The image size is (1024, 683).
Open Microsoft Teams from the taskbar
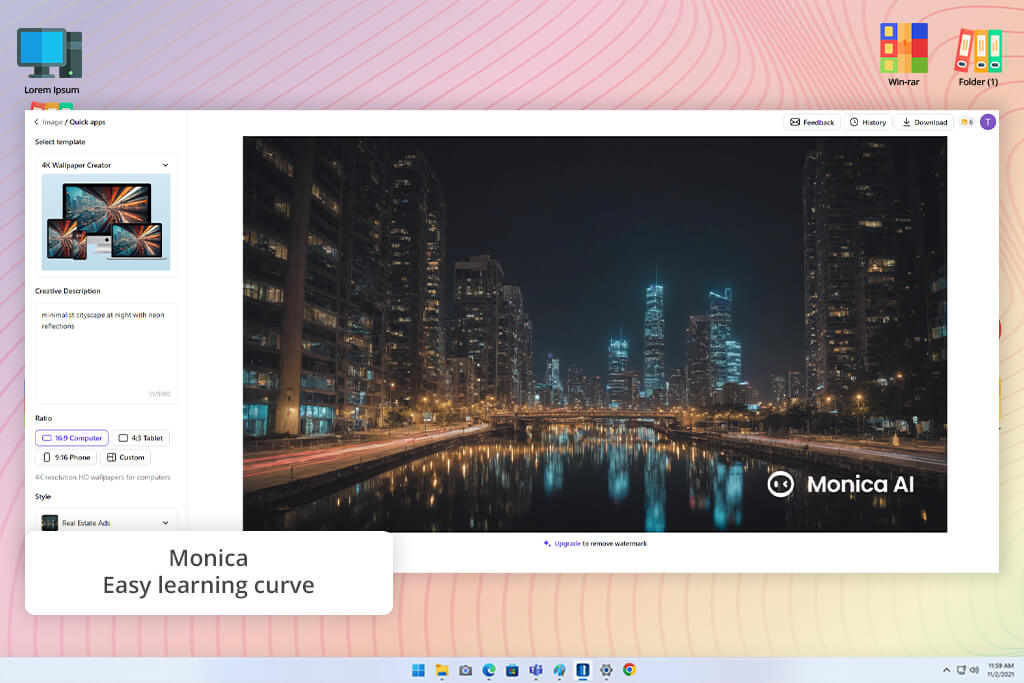536,670
